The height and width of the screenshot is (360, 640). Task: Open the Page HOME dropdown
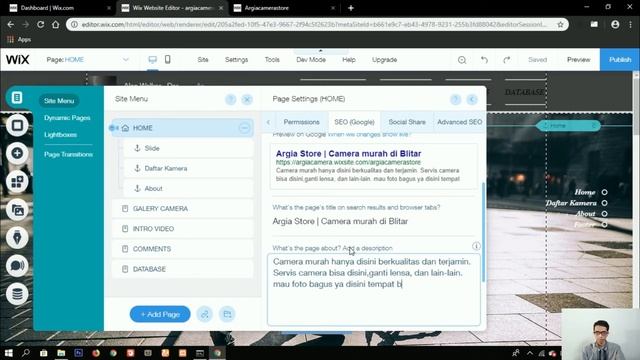point(87,60)
